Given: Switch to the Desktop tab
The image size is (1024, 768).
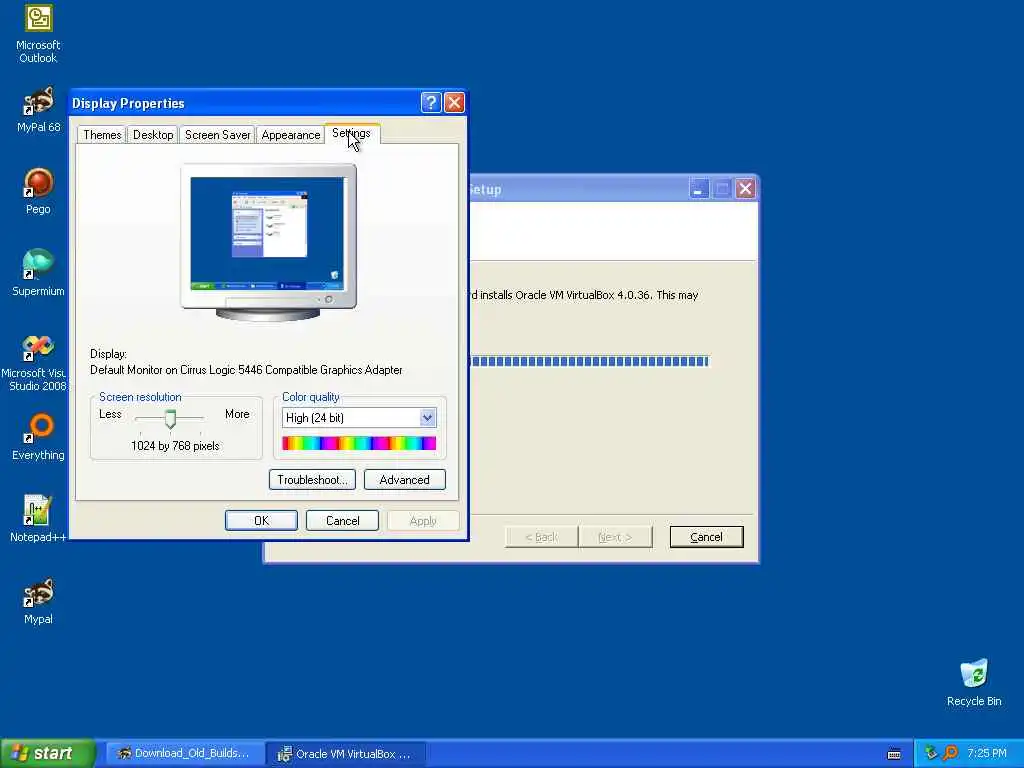Looking at the screenshot, I should 153,135.
